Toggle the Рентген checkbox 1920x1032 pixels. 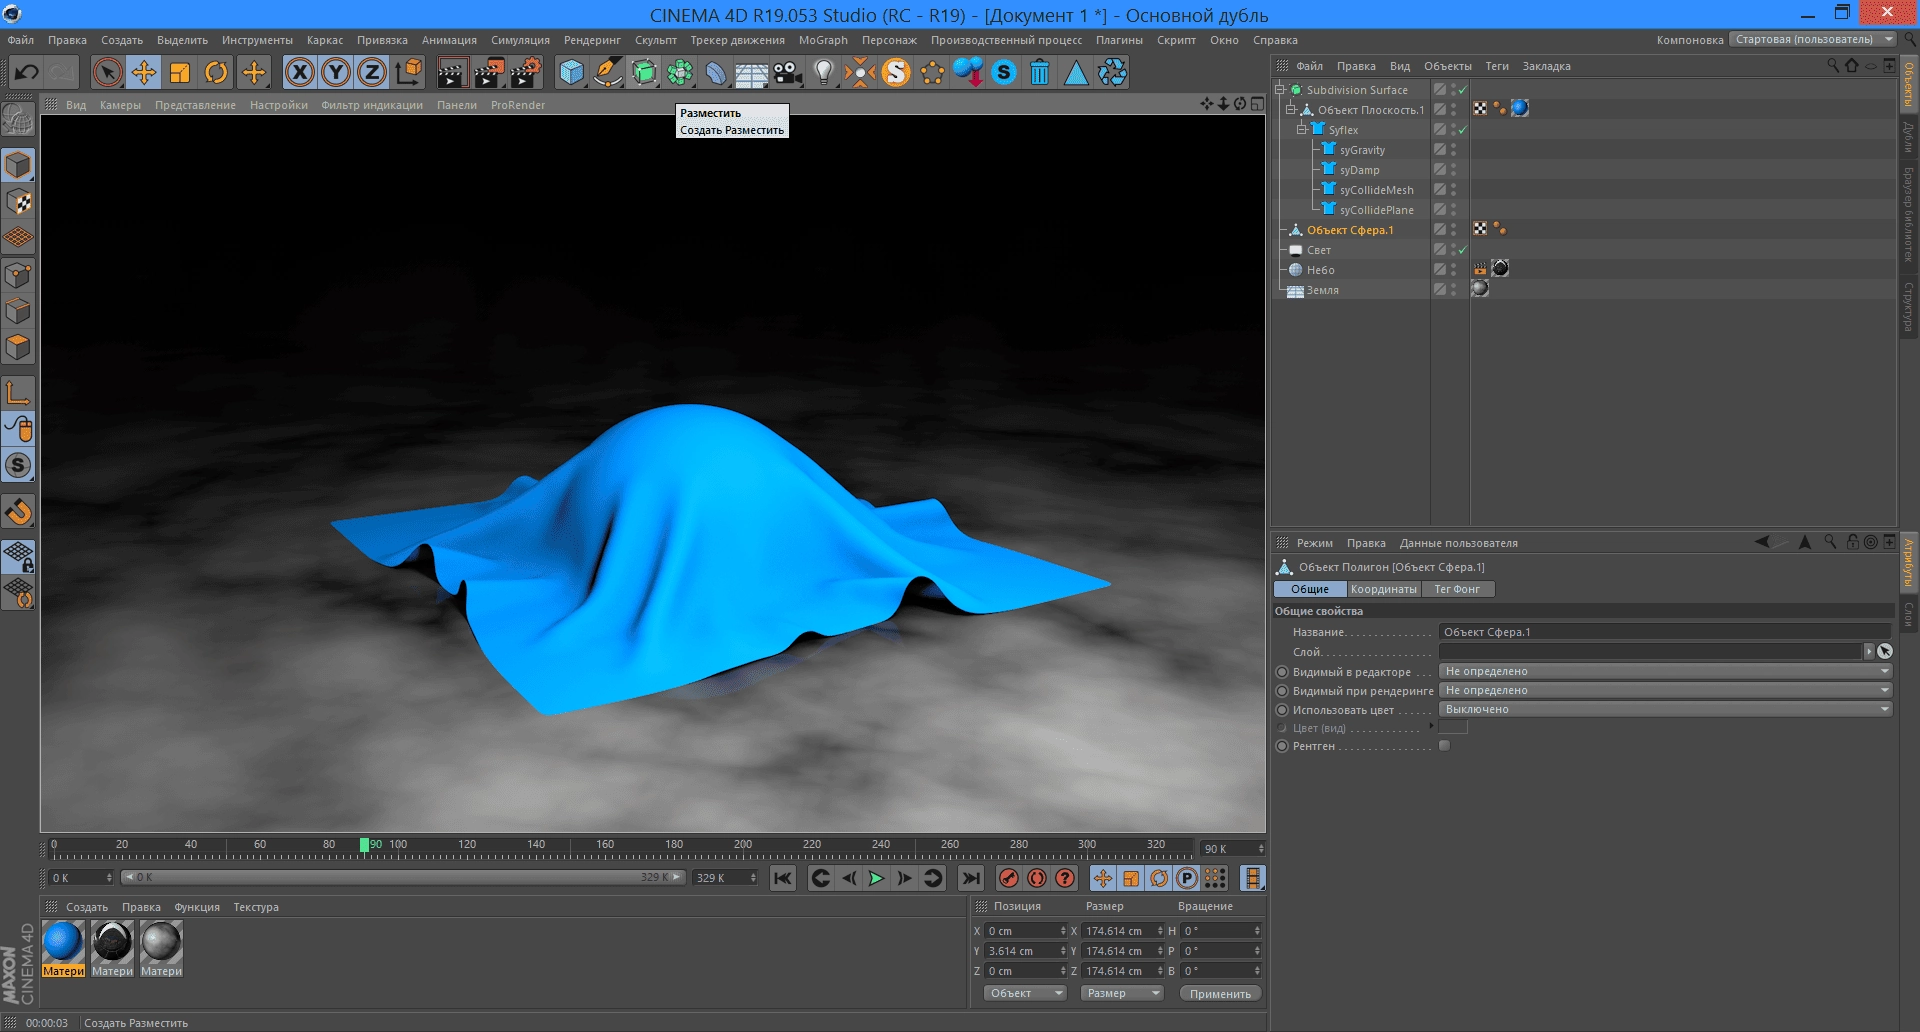click(1444, 746)
